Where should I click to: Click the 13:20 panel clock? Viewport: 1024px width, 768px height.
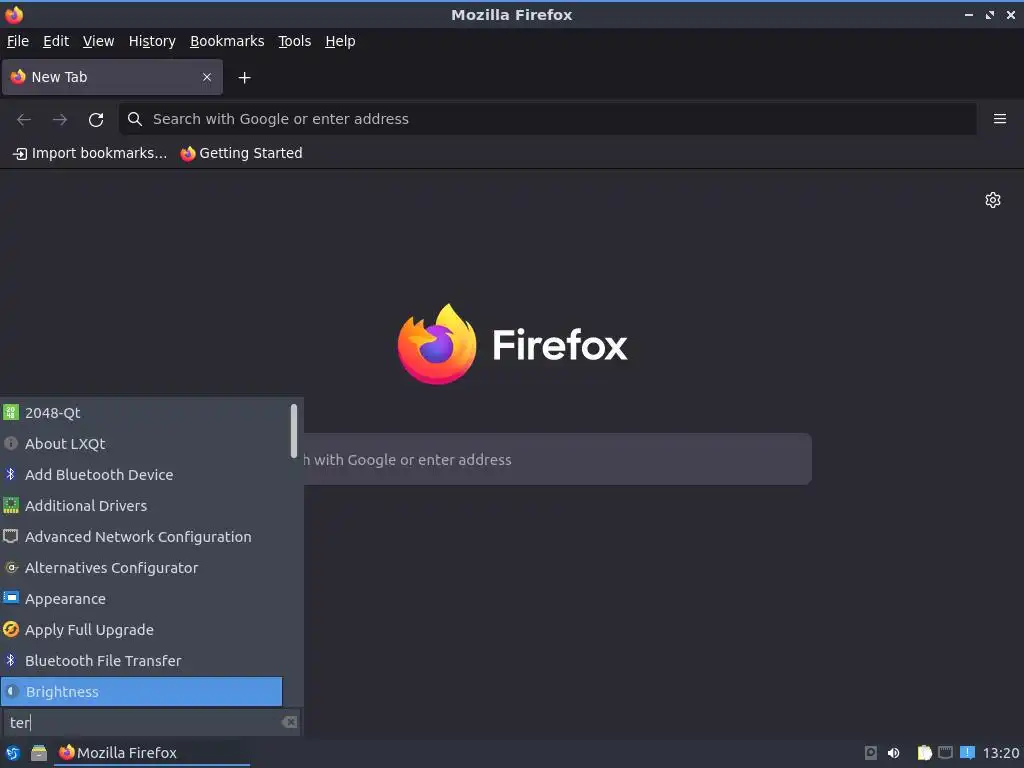[1000, 753]
